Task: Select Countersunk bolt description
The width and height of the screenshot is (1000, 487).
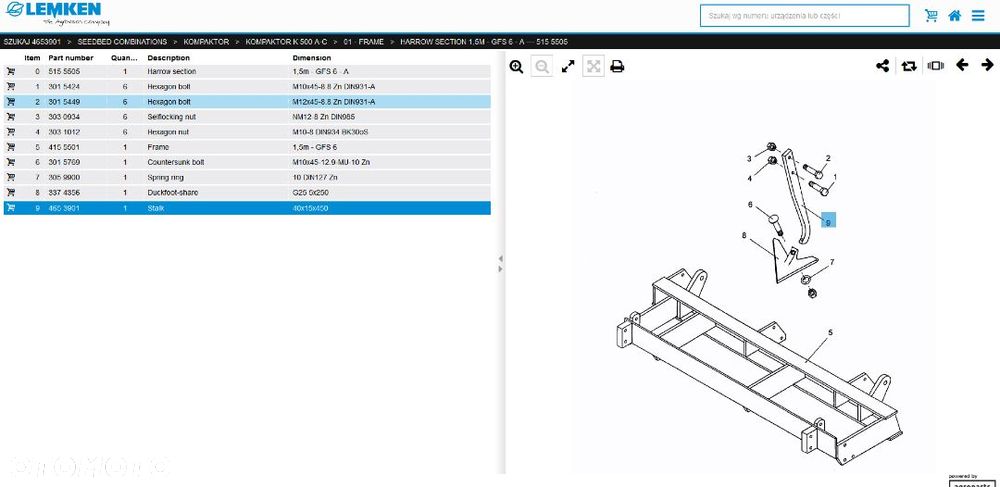Action: (x=175, y=162)
